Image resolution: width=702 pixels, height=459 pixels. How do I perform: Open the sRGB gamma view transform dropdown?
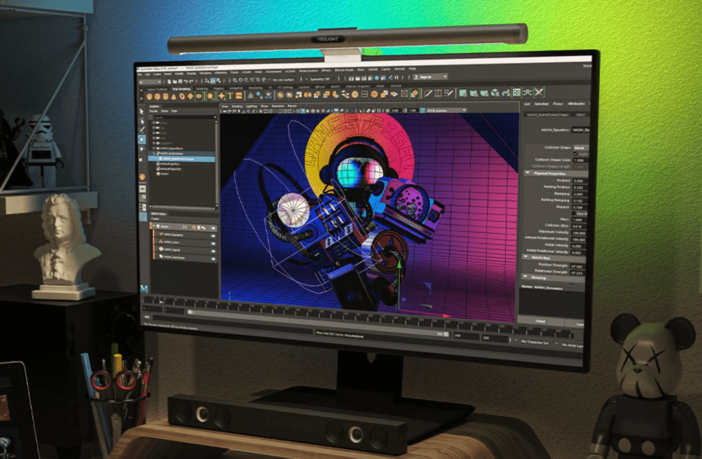[x=445, y=110]
